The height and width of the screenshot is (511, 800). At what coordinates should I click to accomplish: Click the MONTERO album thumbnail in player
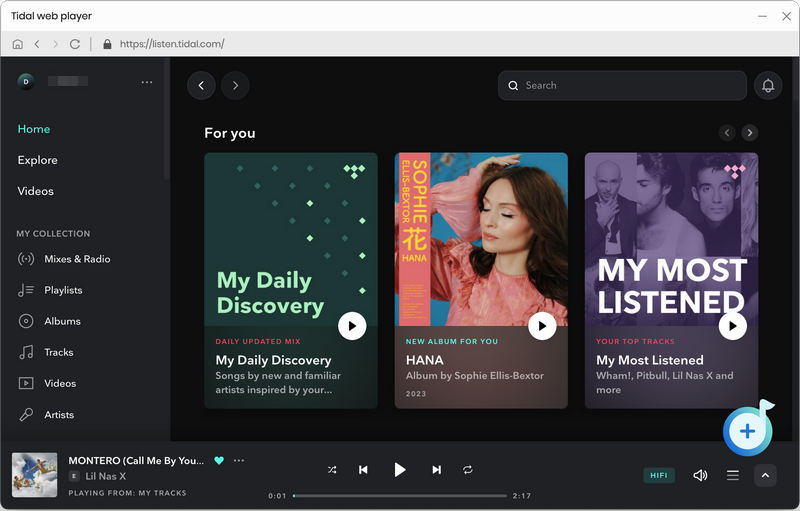click(x=35, y=475)
